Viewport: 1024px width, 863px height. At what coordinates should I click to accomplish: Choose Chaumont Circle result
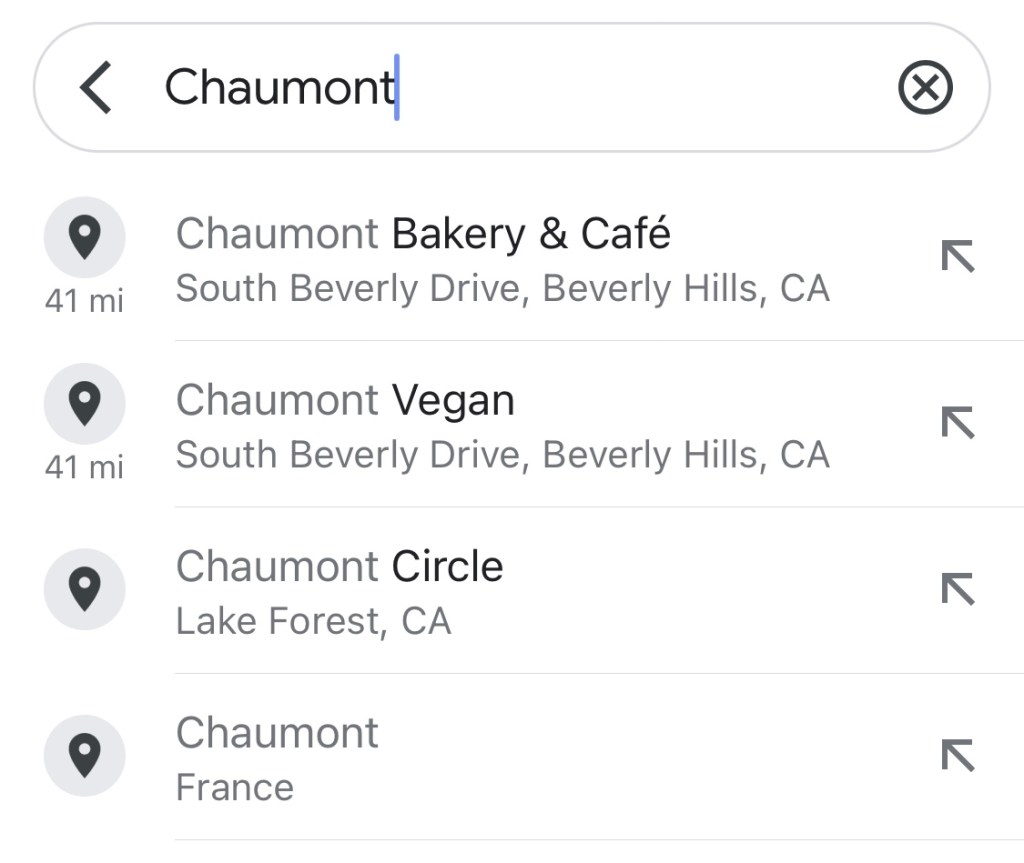tap(340, 567)
